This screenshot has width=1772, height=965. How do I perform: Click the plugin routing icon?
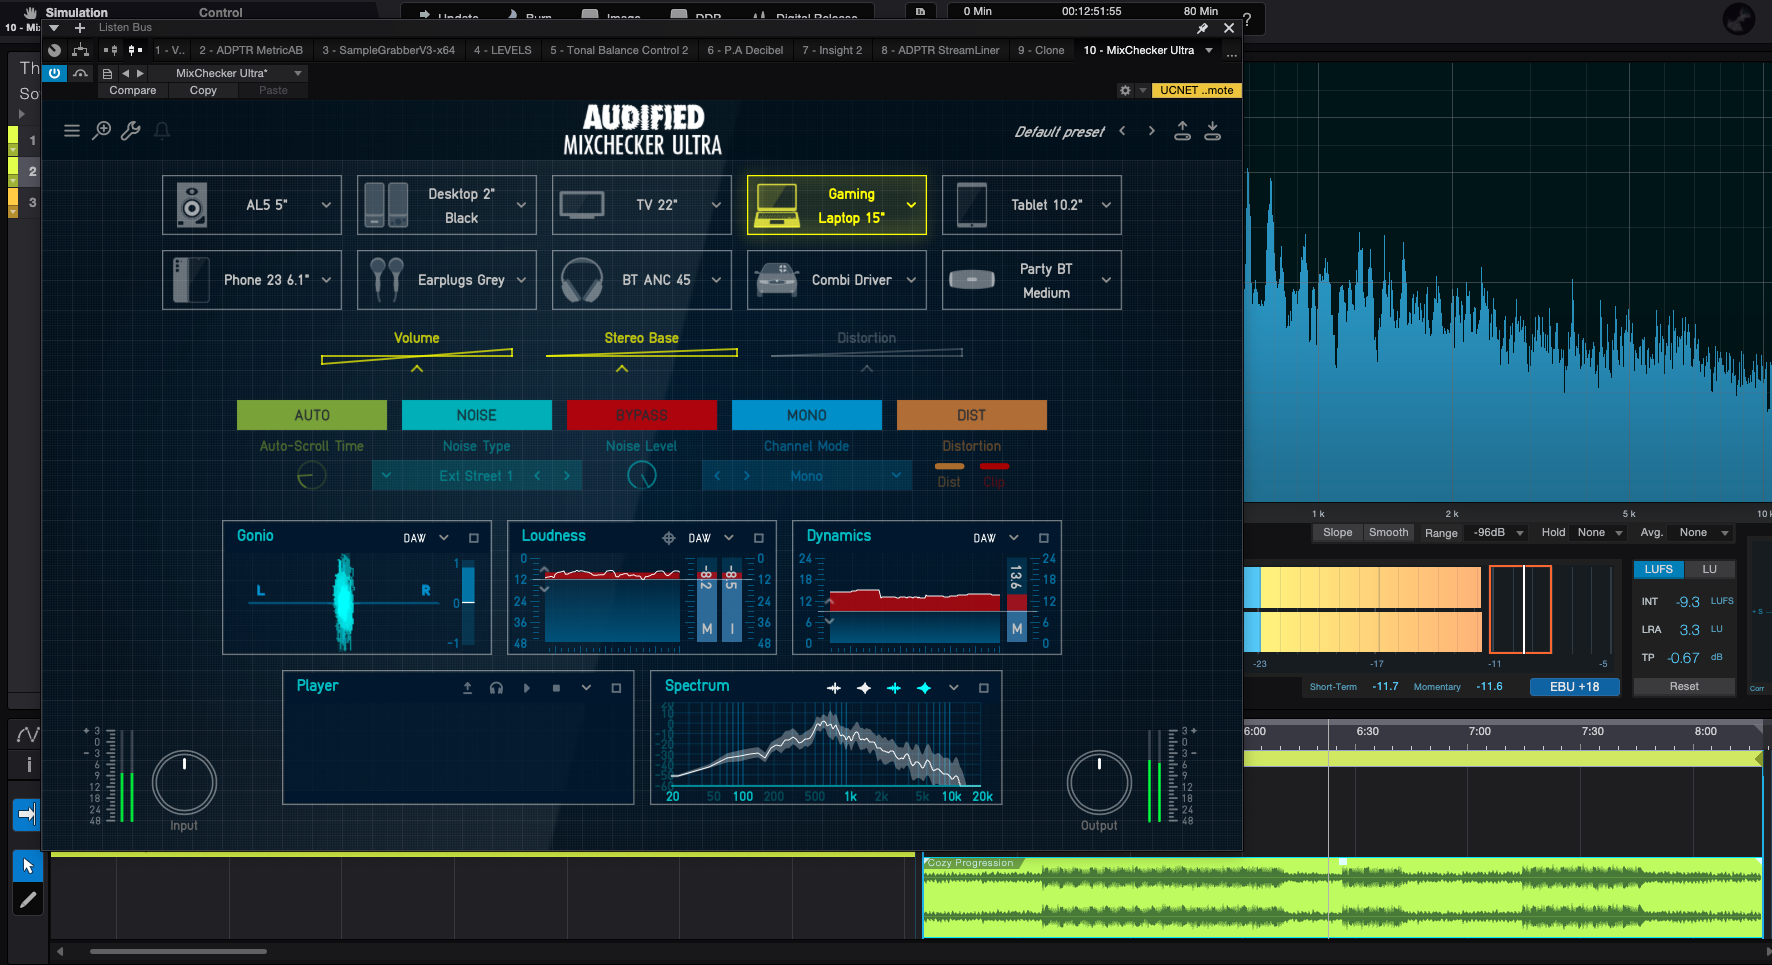click(x=81, y=50)
